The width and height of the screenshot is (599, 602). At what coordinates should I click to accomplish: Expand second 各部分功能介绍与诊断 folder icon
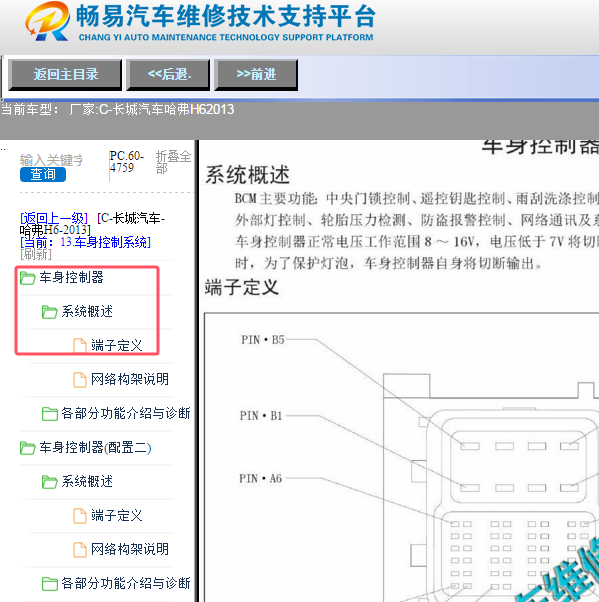tap(50, 584)
